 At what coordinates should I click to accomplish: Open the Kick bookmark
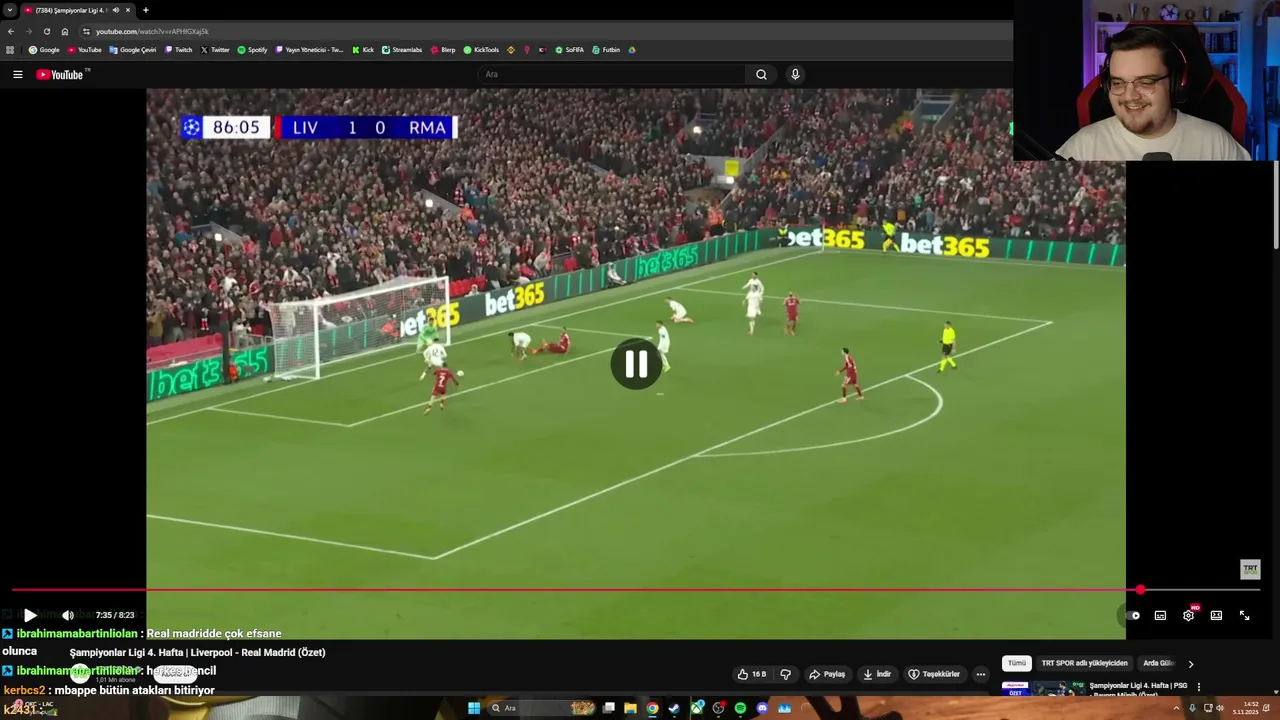coord(363,50)
